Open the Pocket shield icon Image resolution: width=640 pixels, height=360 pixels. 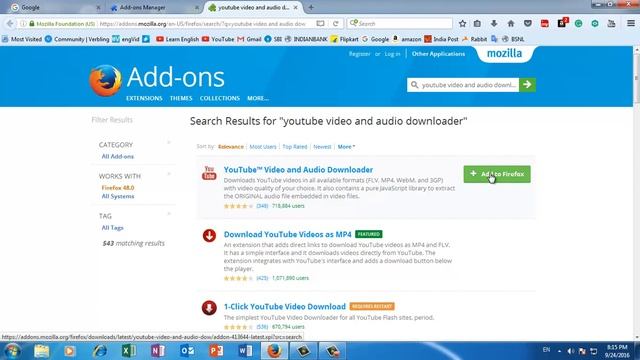[528, 24]
